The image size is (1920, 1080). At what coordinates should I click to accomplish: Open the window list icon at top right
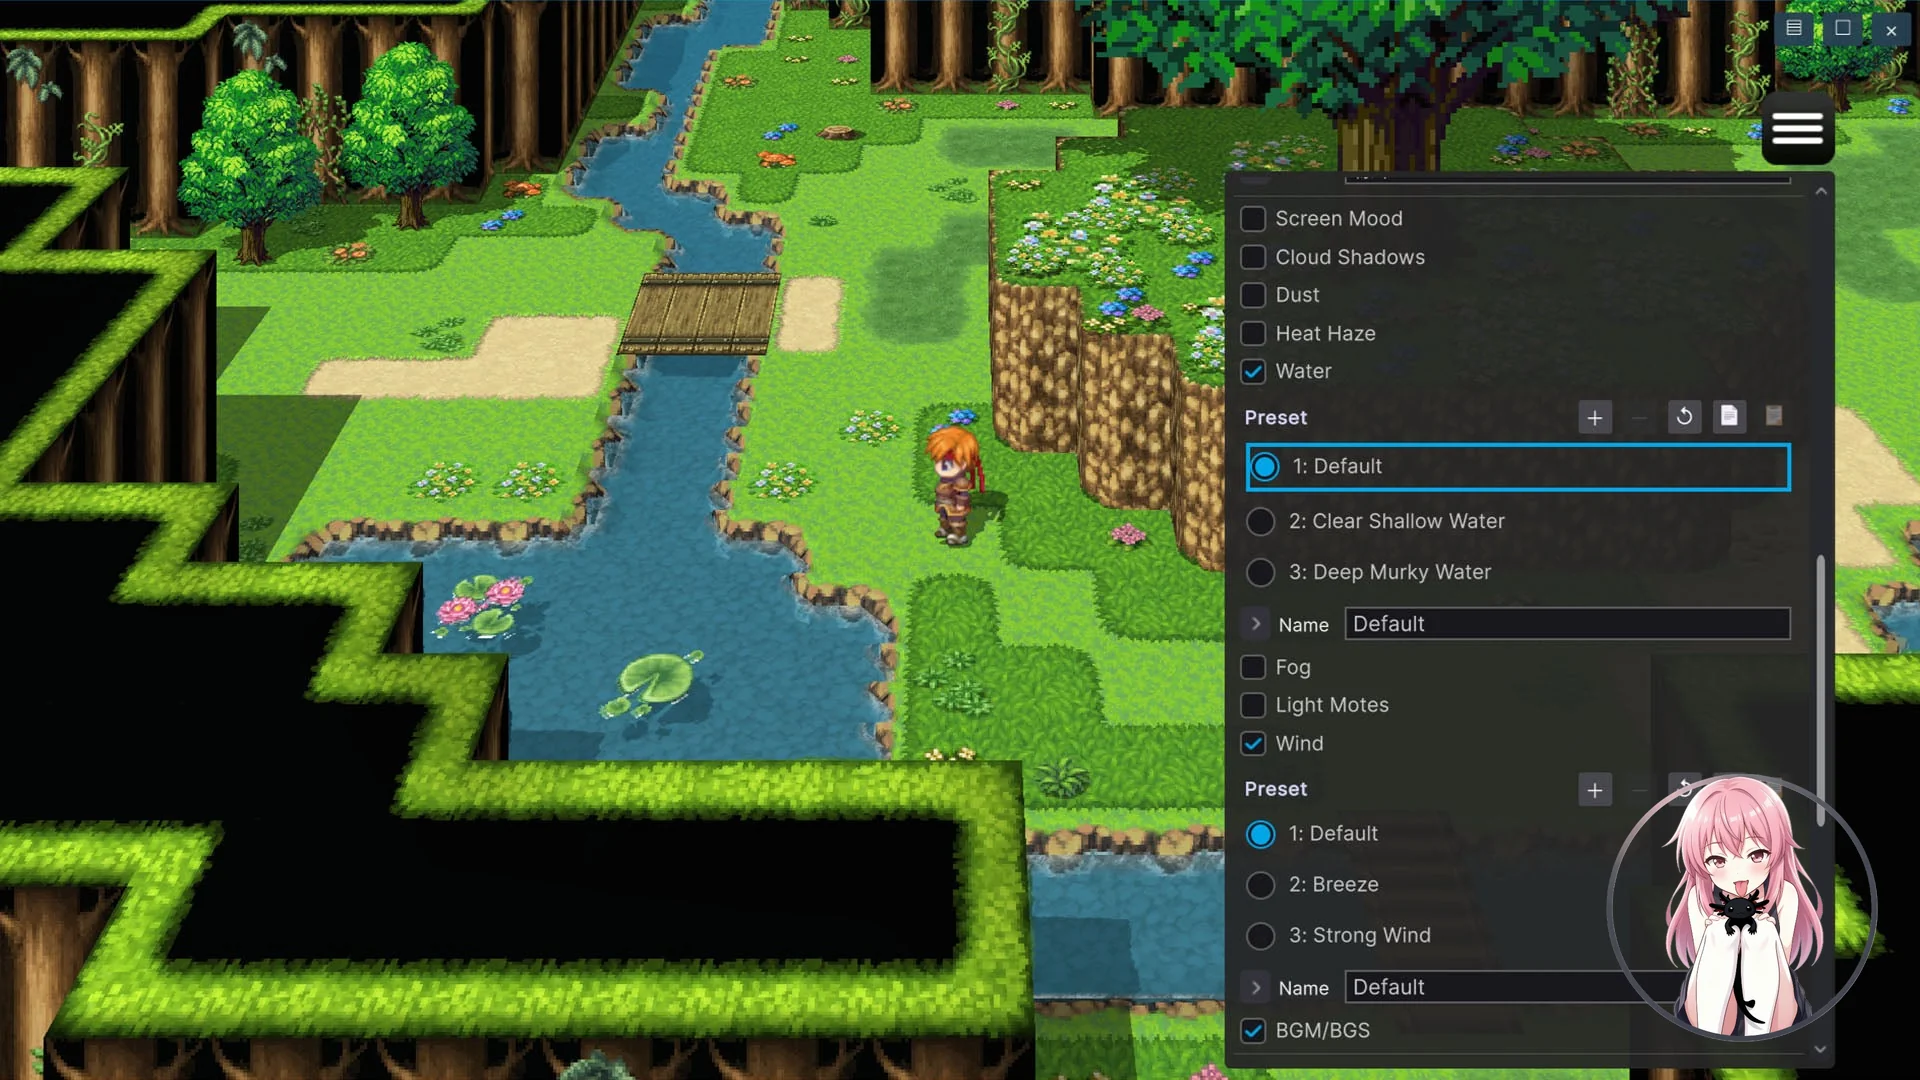tap(1794, 29)
